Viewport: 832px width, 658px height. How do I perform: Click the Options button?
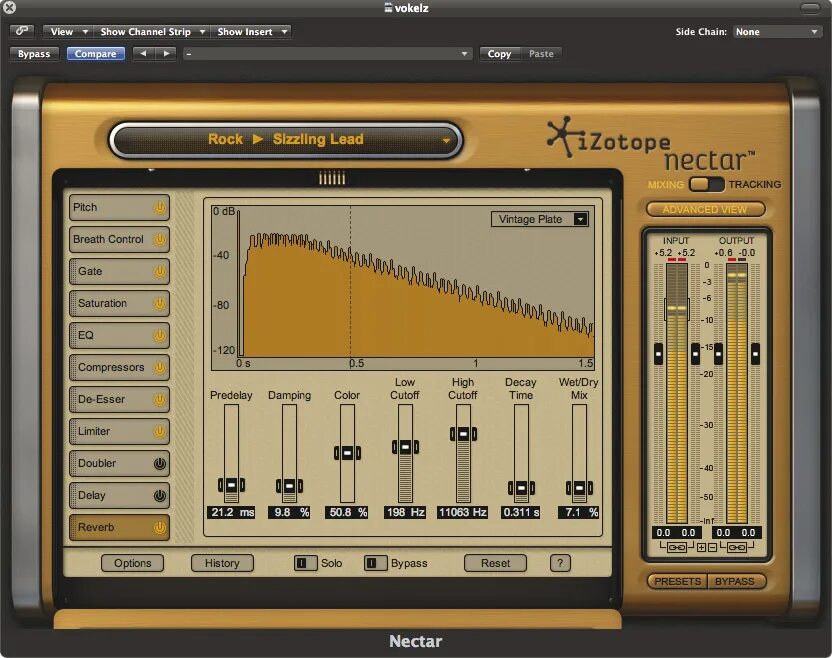(x=132, y=563)
